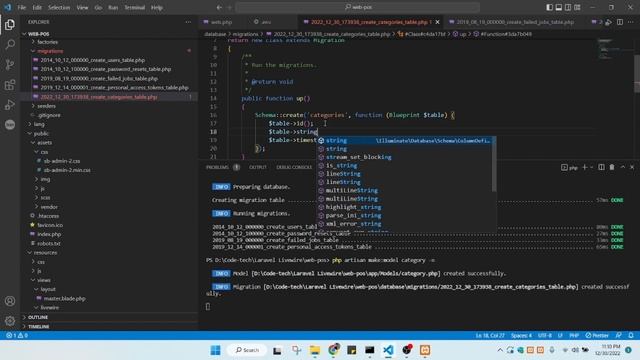Open the Manage gear settings icon
The width and height of the screenshot is (640, 360).
10,321
